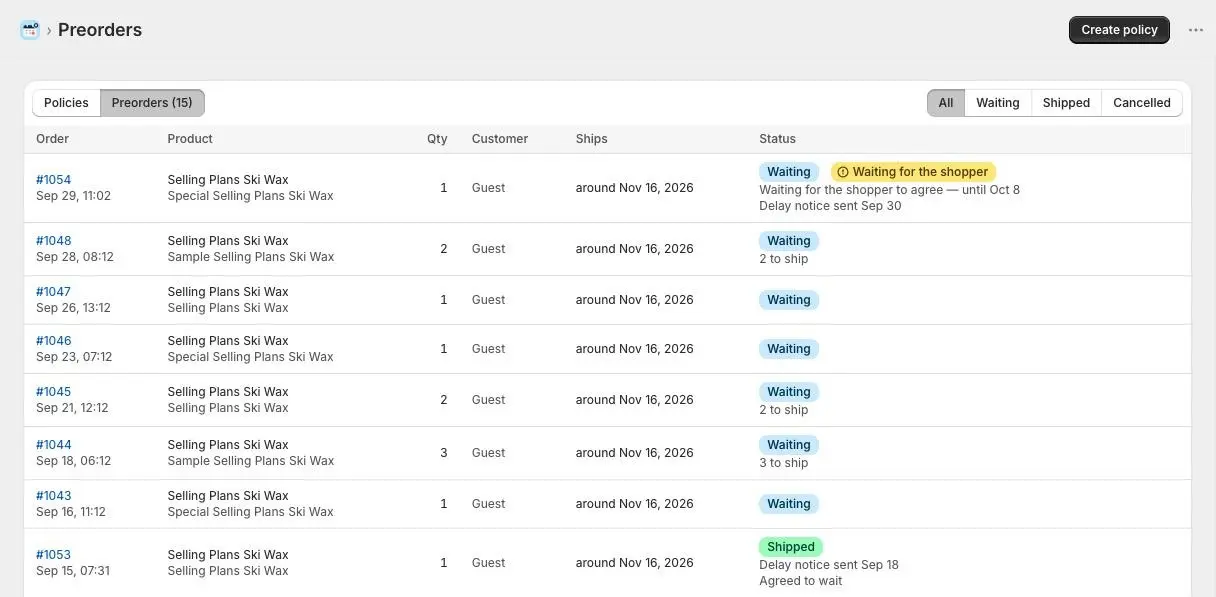Viewport: 1216px width, 597px height.
Task: Open order #1054
Action: pos(54,180)
